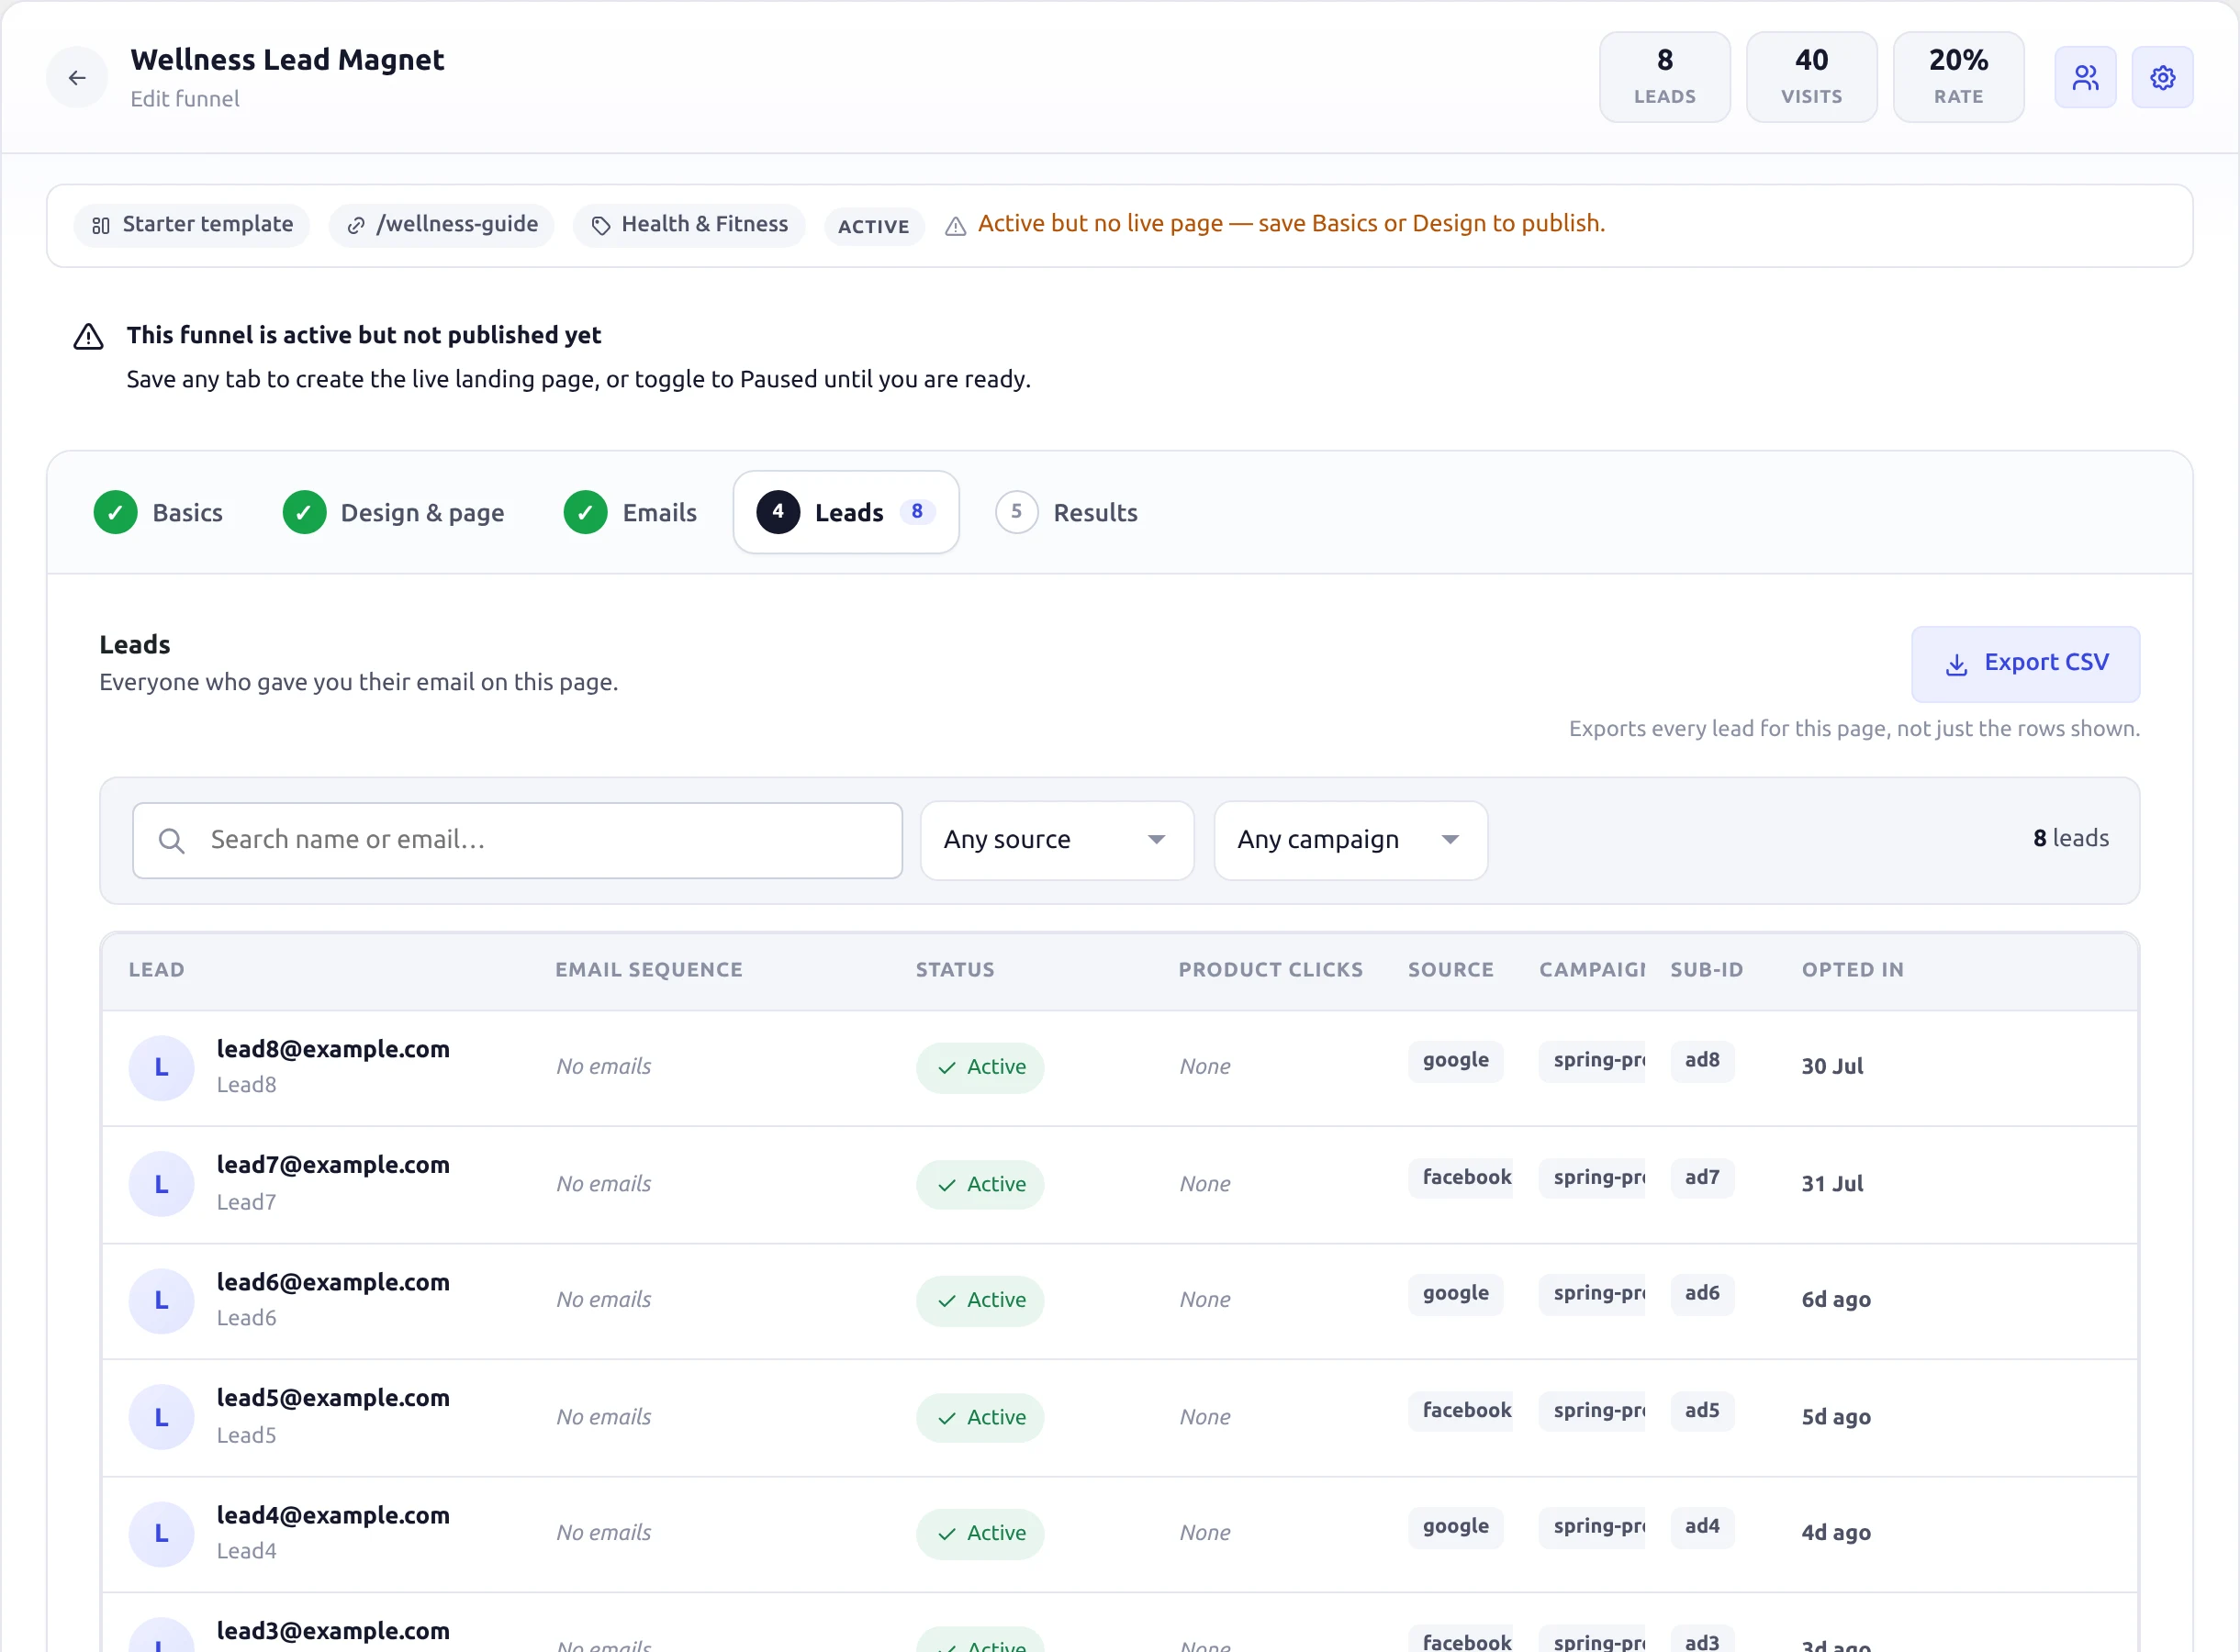The height and width of the screenshot is (1652, 2240).
Task: Click the 30 Jul opted-in date
Action: [x=1832, y=1067]
